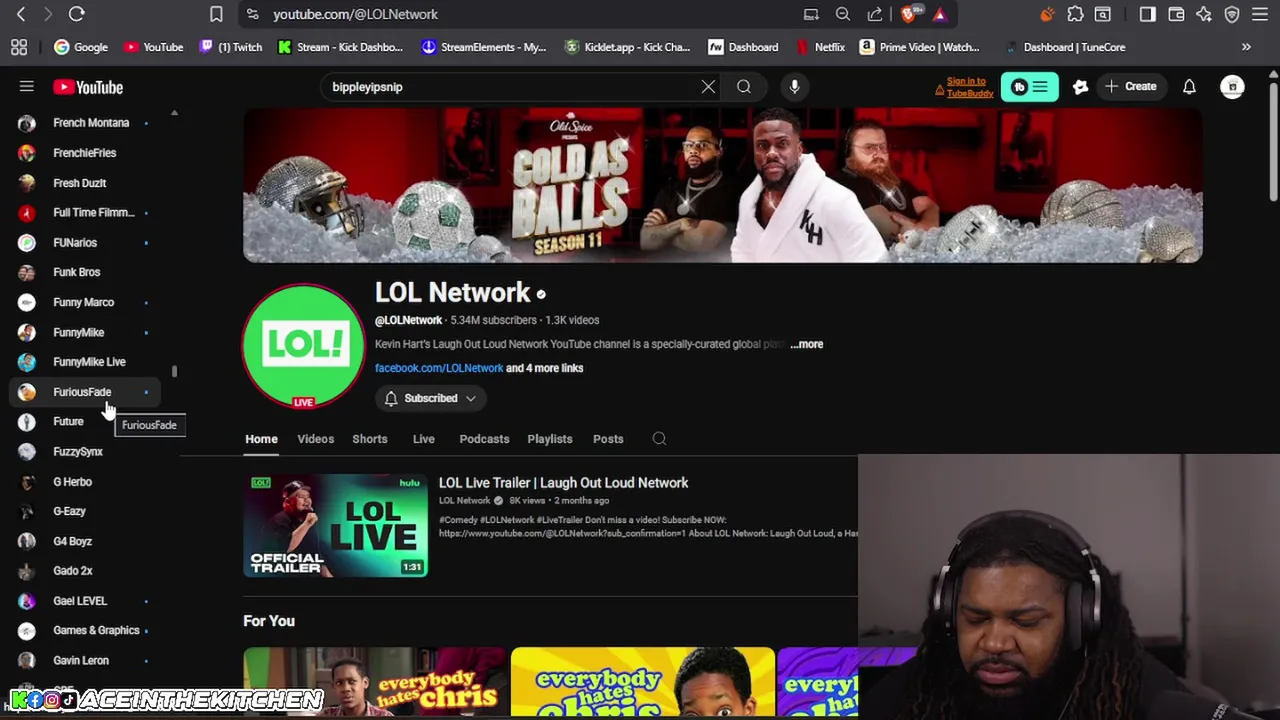Image resolution: width=1280 pixels, height=720 pixels.
Task: Open Funk Bros subscription
Action: pos(76,272)
